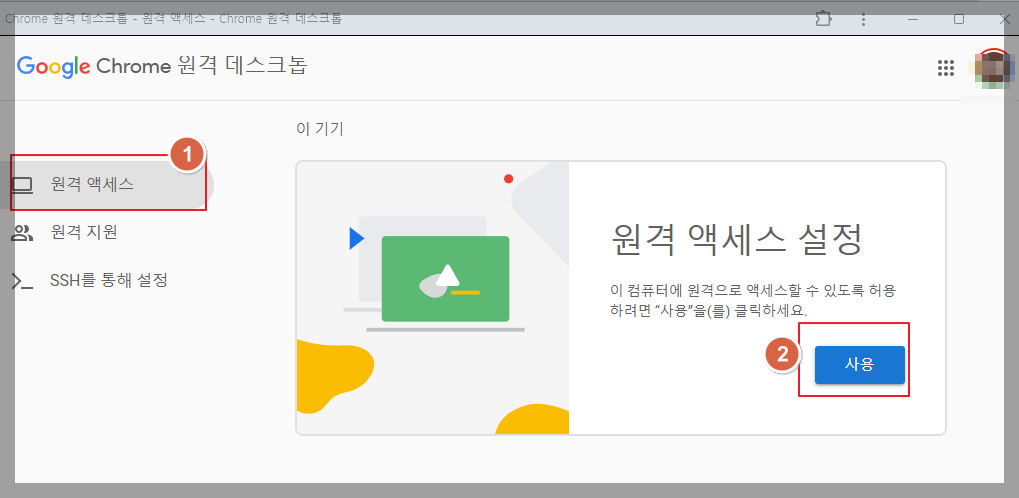Click the Chrome 원격 데스크톱 header title
This screenshot has width=1019, height=498.
click(x=201, y=66)
